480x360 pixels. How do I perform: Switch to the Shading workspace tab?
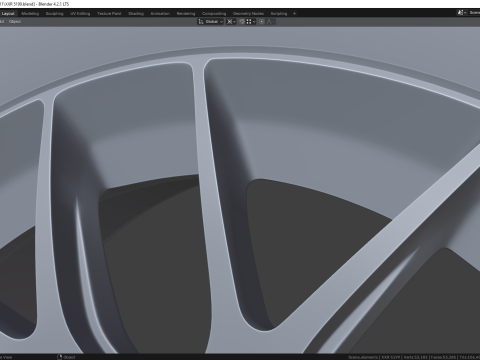(x=136, y=14)
